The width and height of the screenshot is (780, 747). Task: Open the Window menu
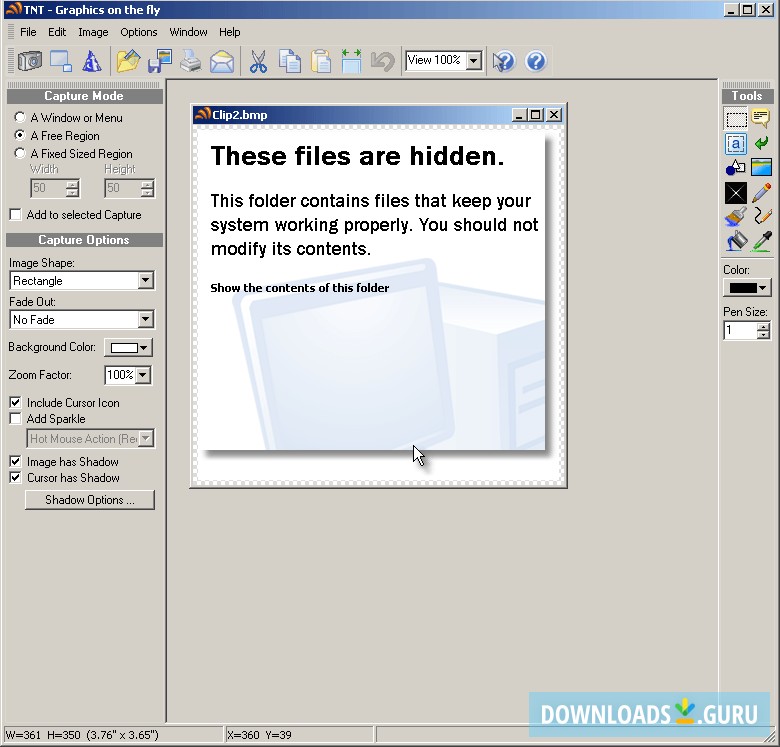(188, 32)
